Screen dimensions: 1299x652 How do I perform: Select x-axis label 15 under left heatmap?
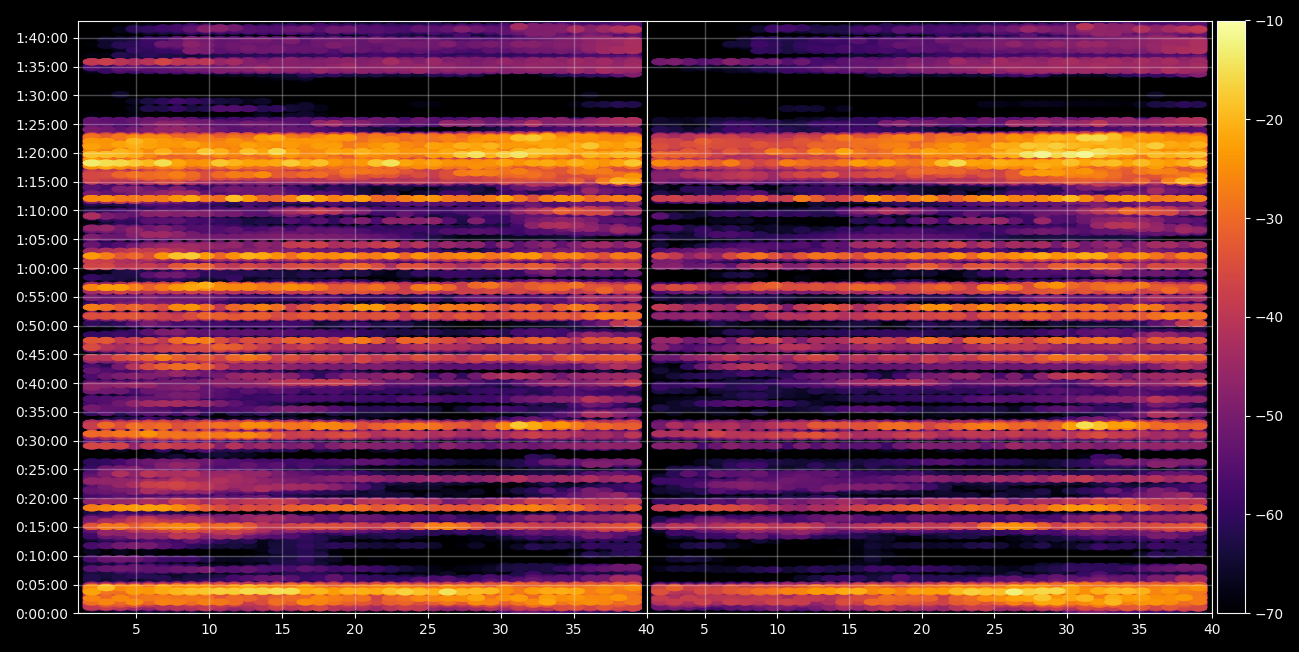click(x=282, y=629)
